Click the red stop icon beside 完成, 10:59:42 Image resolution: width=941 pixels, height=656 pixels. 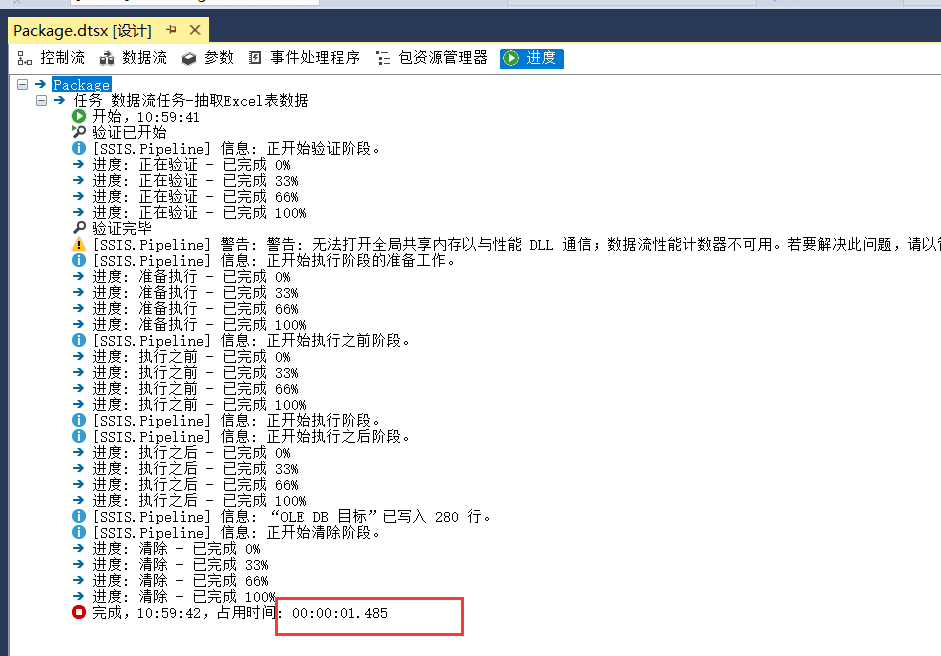tap(79, 612)
